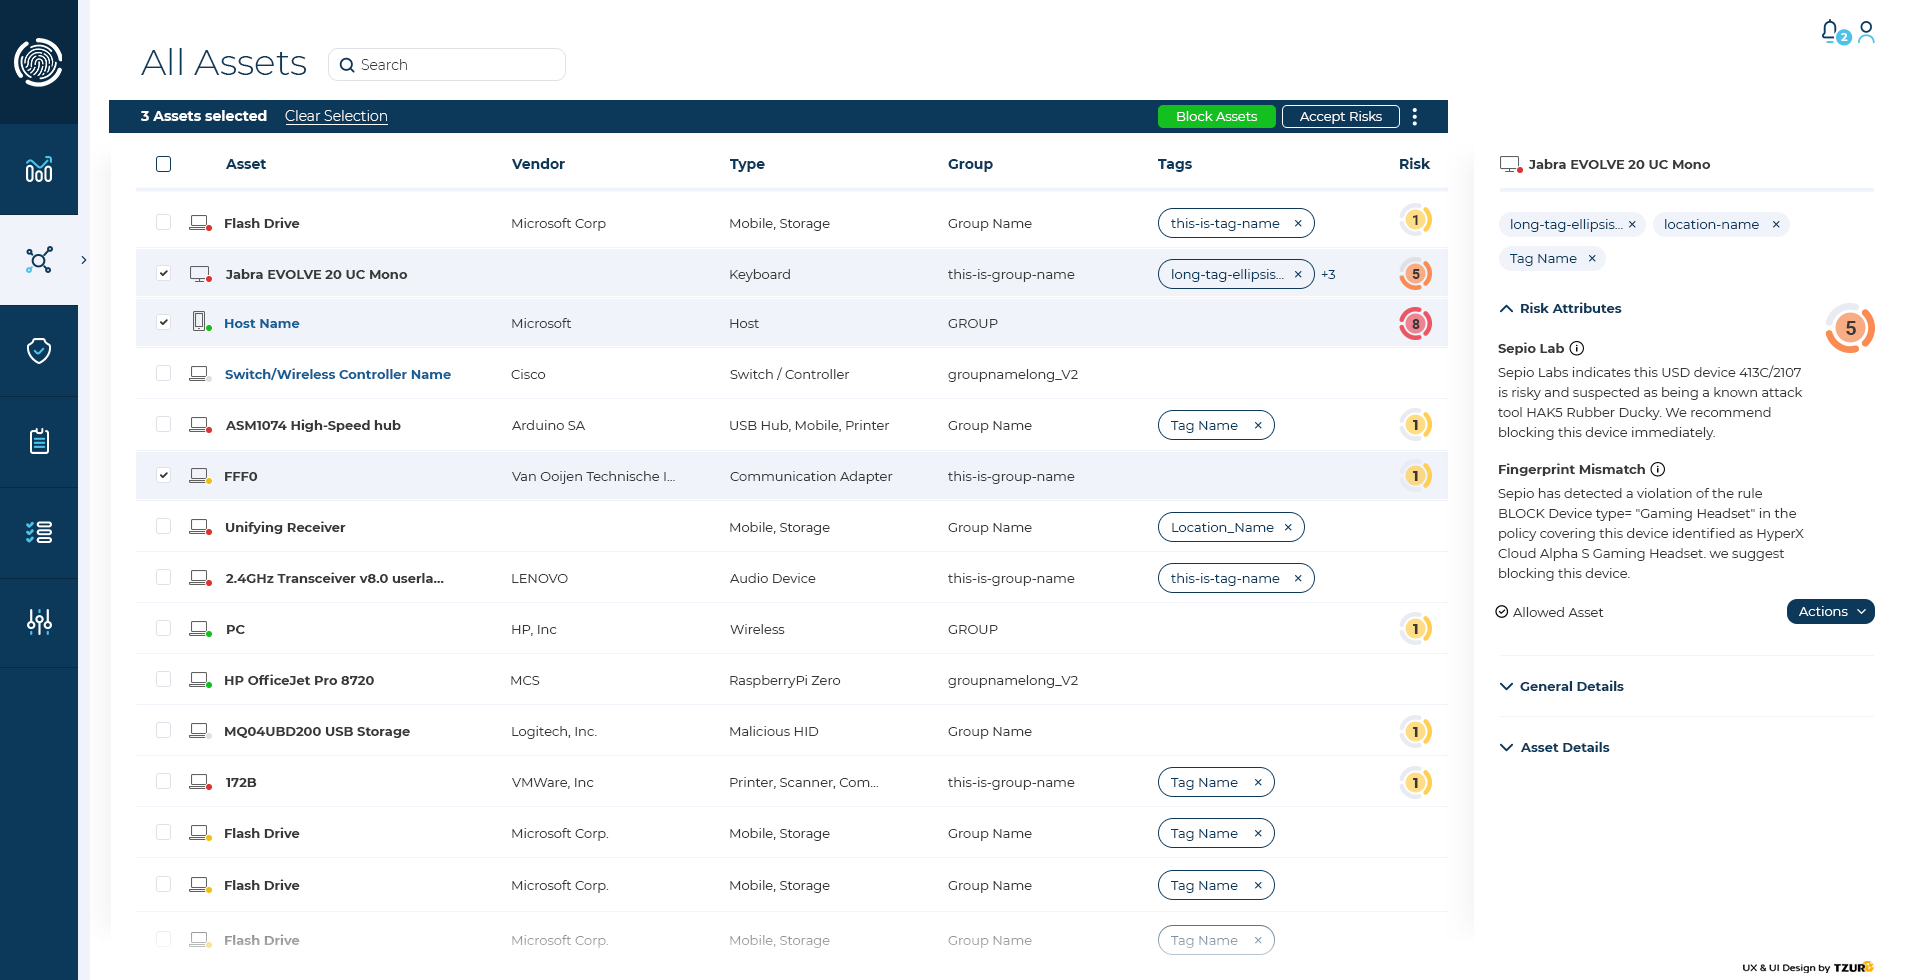Open the sliders settings sidebar icon
The height and width of the screenshot is (980, 1920).
39,622
